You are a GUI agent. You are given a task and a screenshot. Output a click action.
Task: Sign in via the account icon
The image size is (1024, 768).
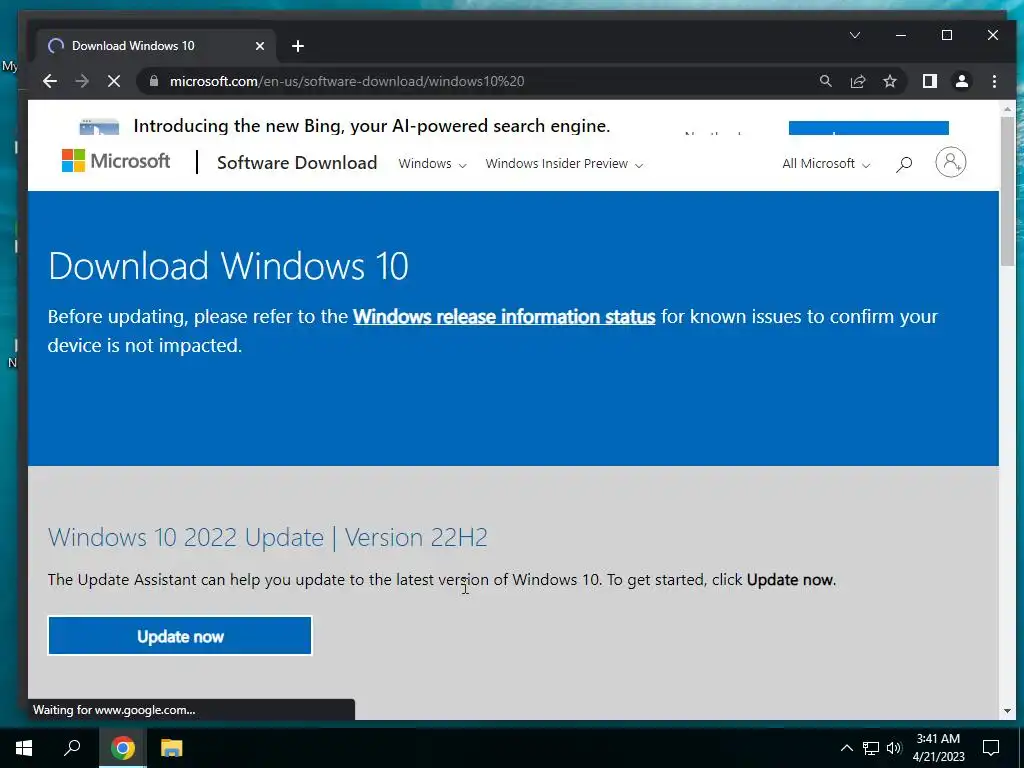click(x=950, y=162)
